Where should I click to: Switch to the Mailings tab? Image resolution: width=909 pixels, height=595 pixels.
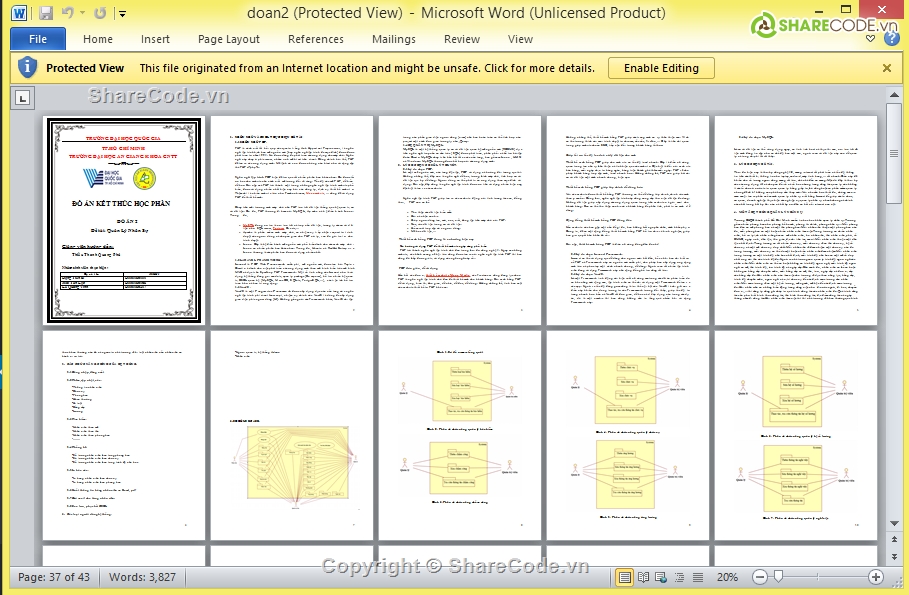[x=394, y=39]
